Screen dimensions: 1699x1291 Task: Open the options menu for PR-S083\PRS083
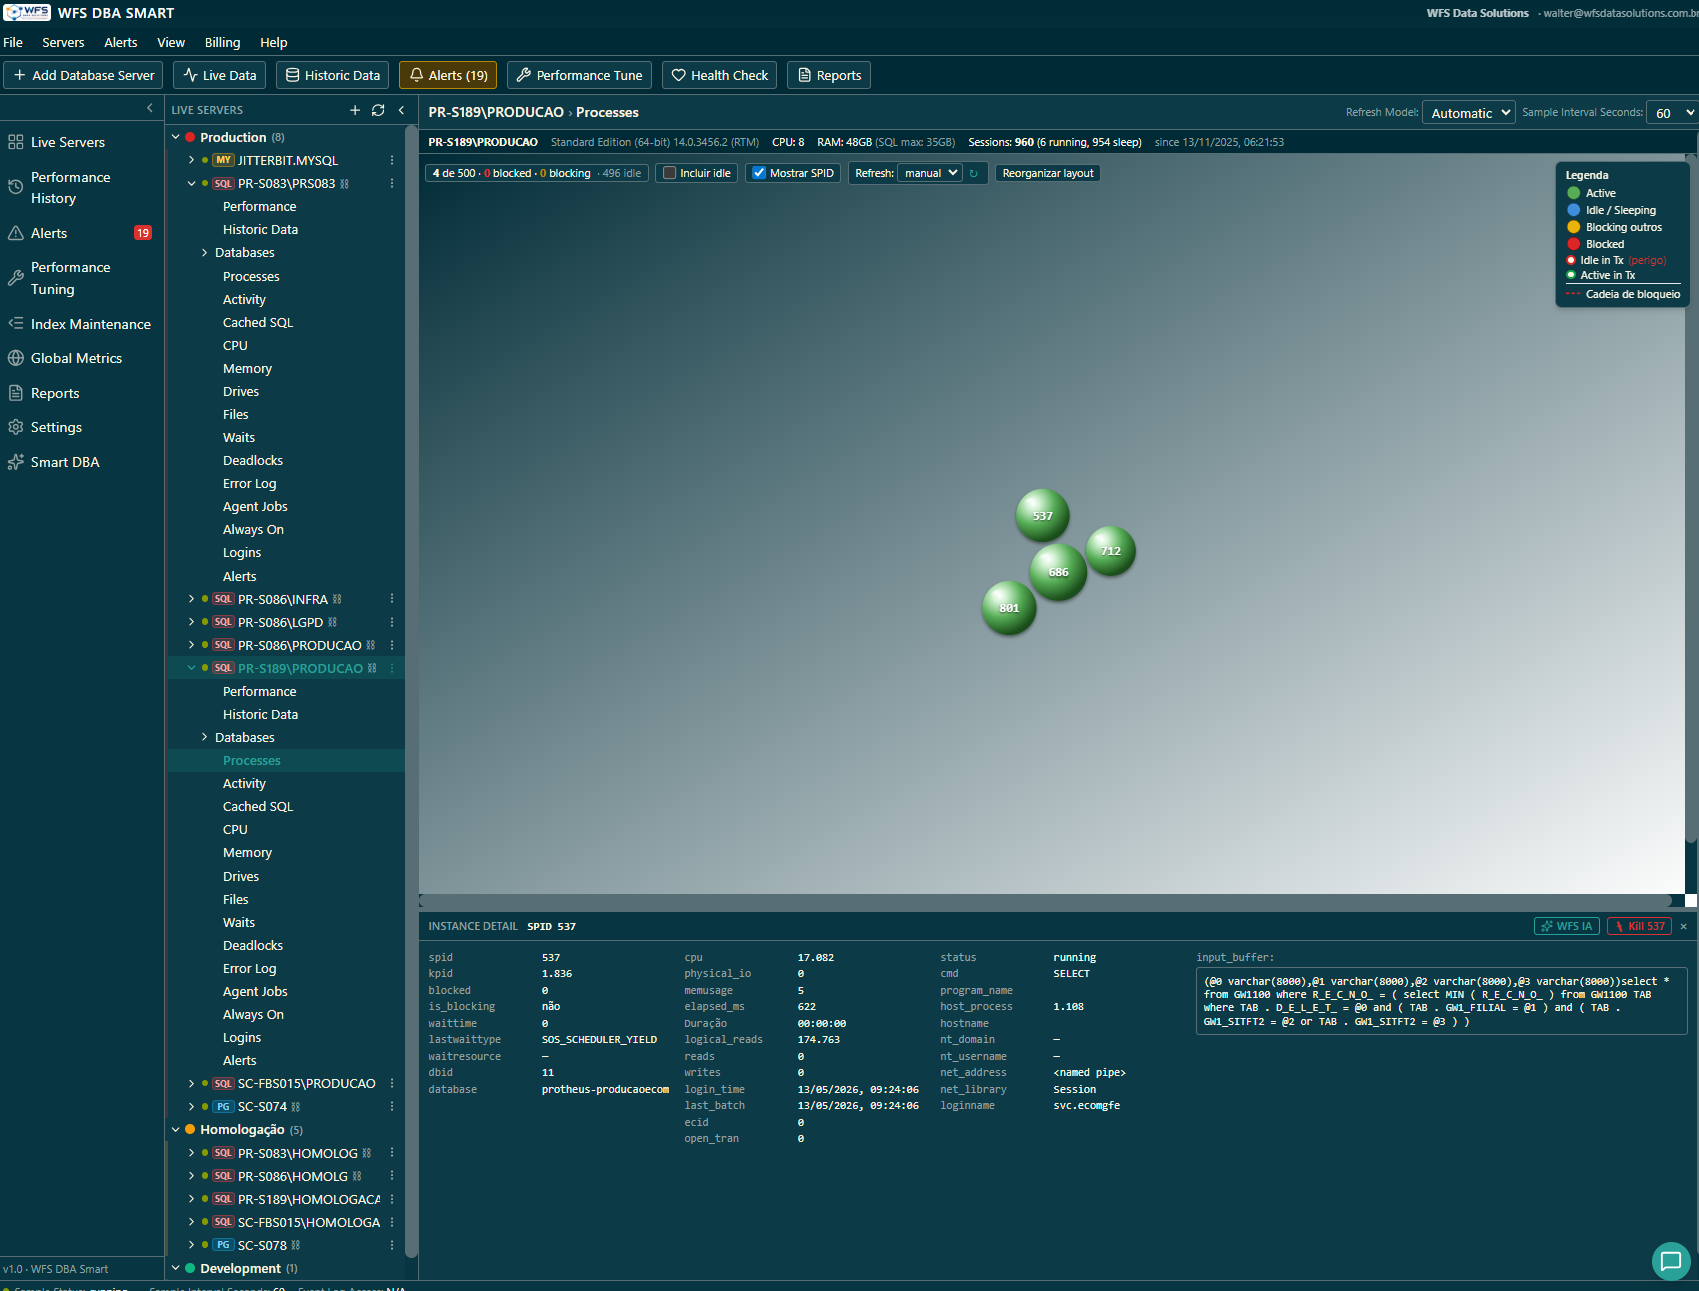click(x=392, y=183)
